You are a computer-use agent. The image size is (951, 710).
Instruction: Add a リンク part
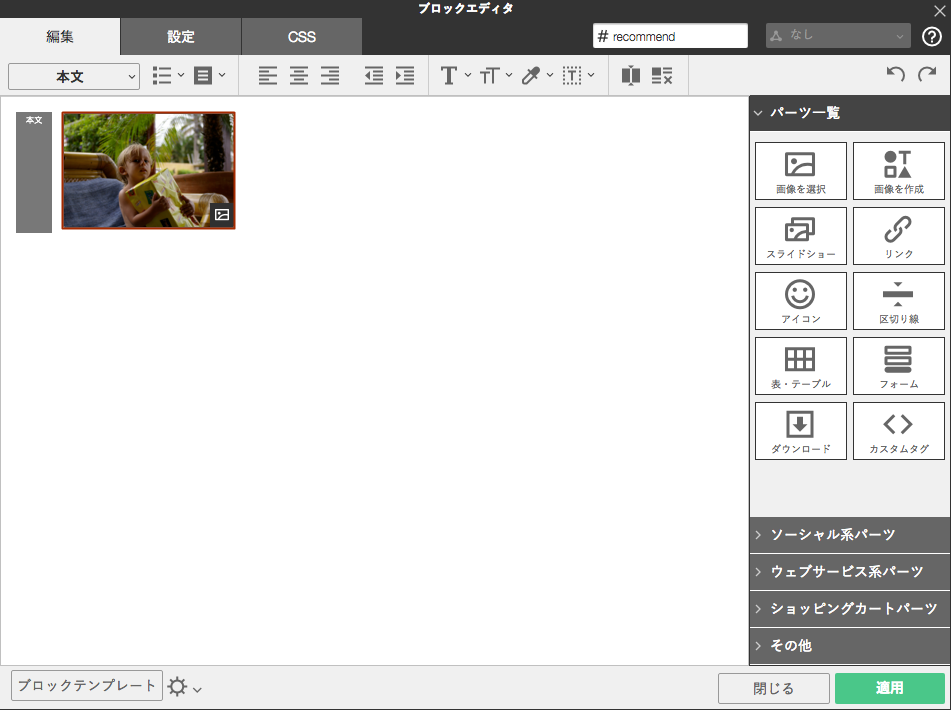[x=899, y=236]
